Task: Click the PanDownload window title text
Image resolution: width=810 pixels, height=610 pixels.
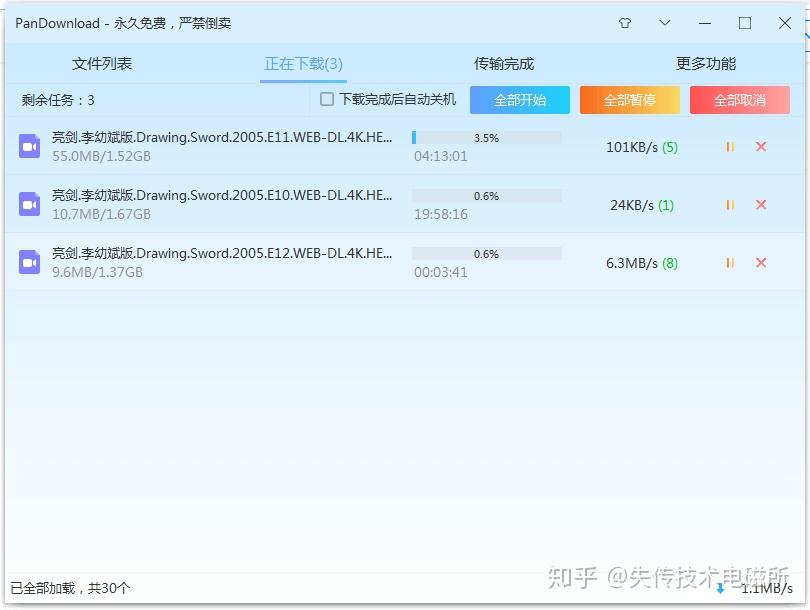Action: click(123, 23)
